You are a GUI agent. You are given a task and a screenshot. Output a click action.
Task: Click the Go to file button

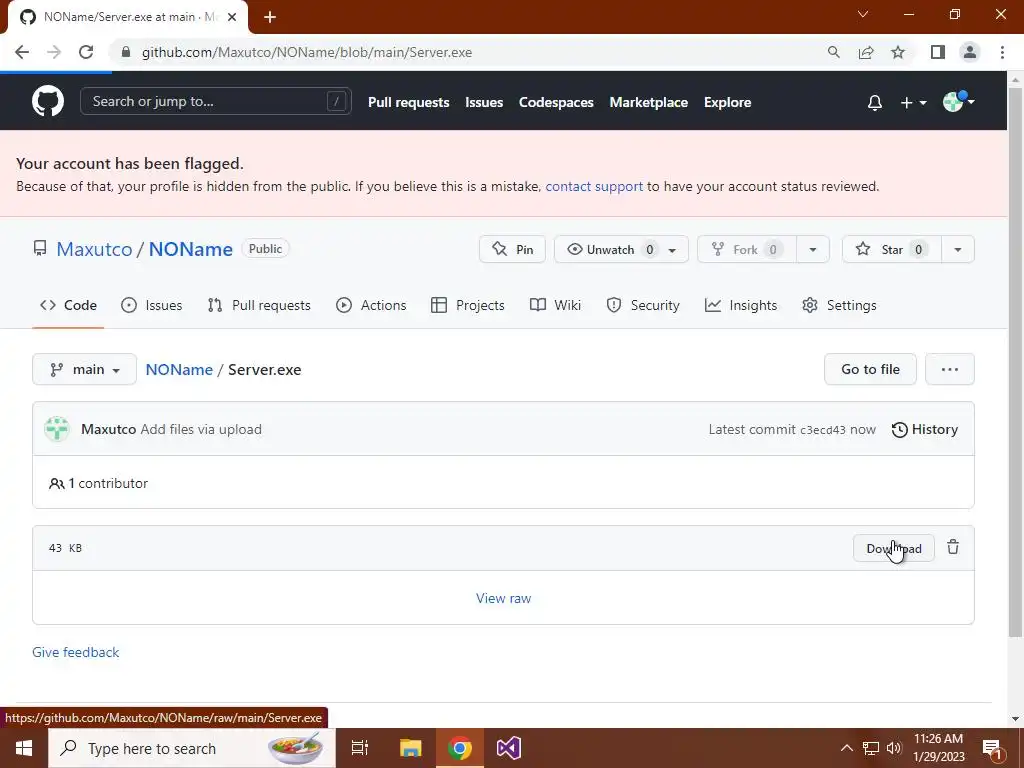pos(870,370)
